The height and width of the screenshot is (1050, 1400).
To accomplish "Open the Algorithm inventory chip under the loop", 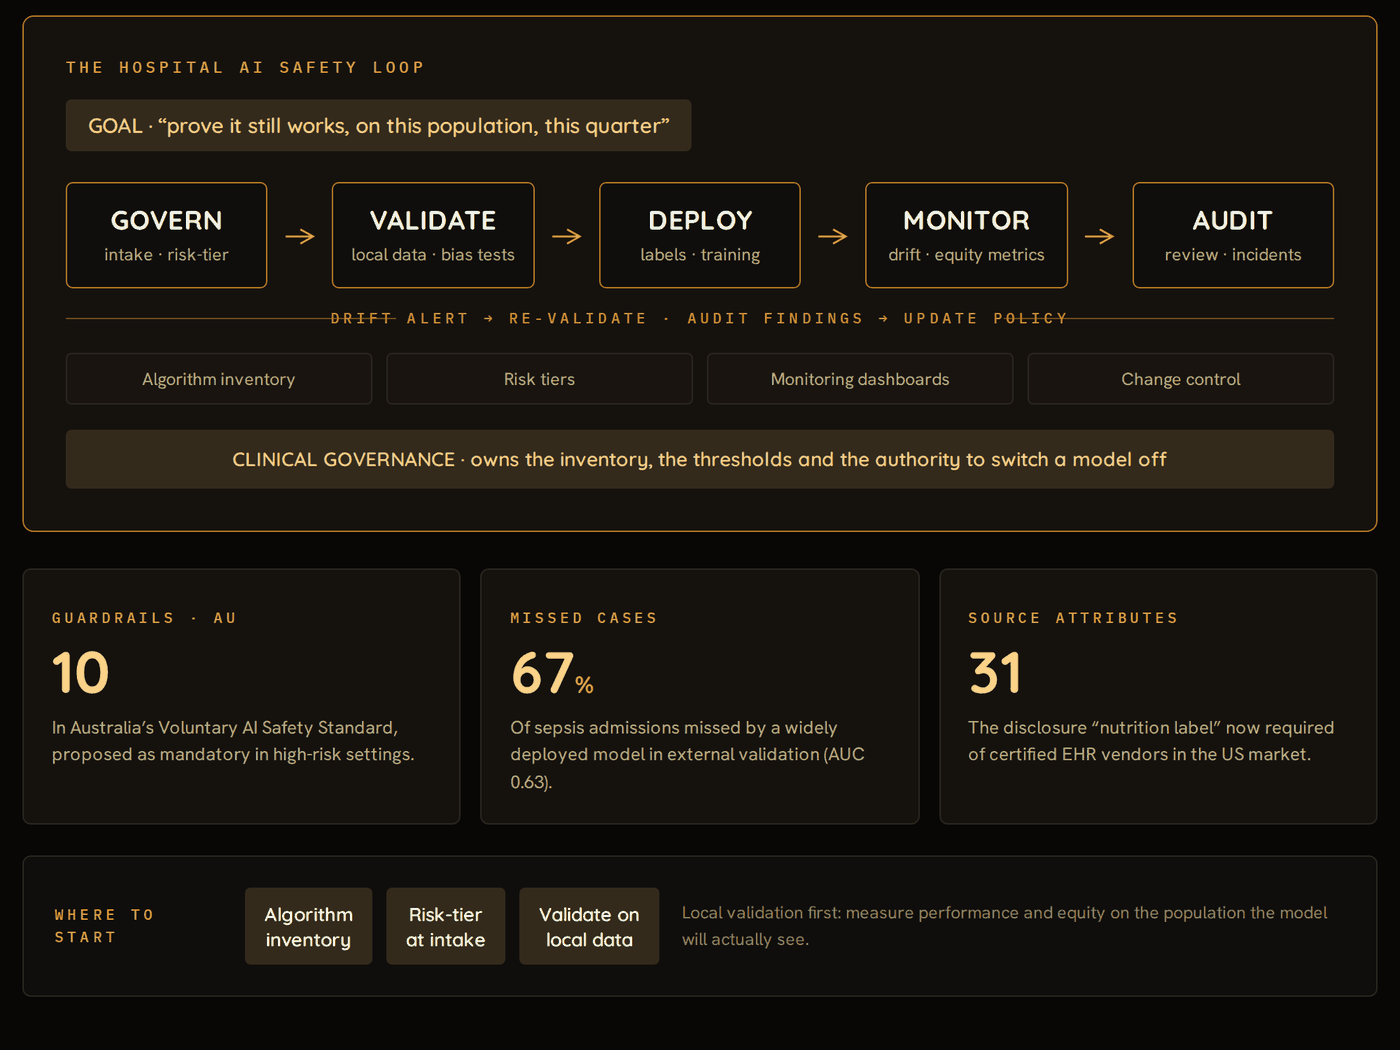I will coord(219,379).
